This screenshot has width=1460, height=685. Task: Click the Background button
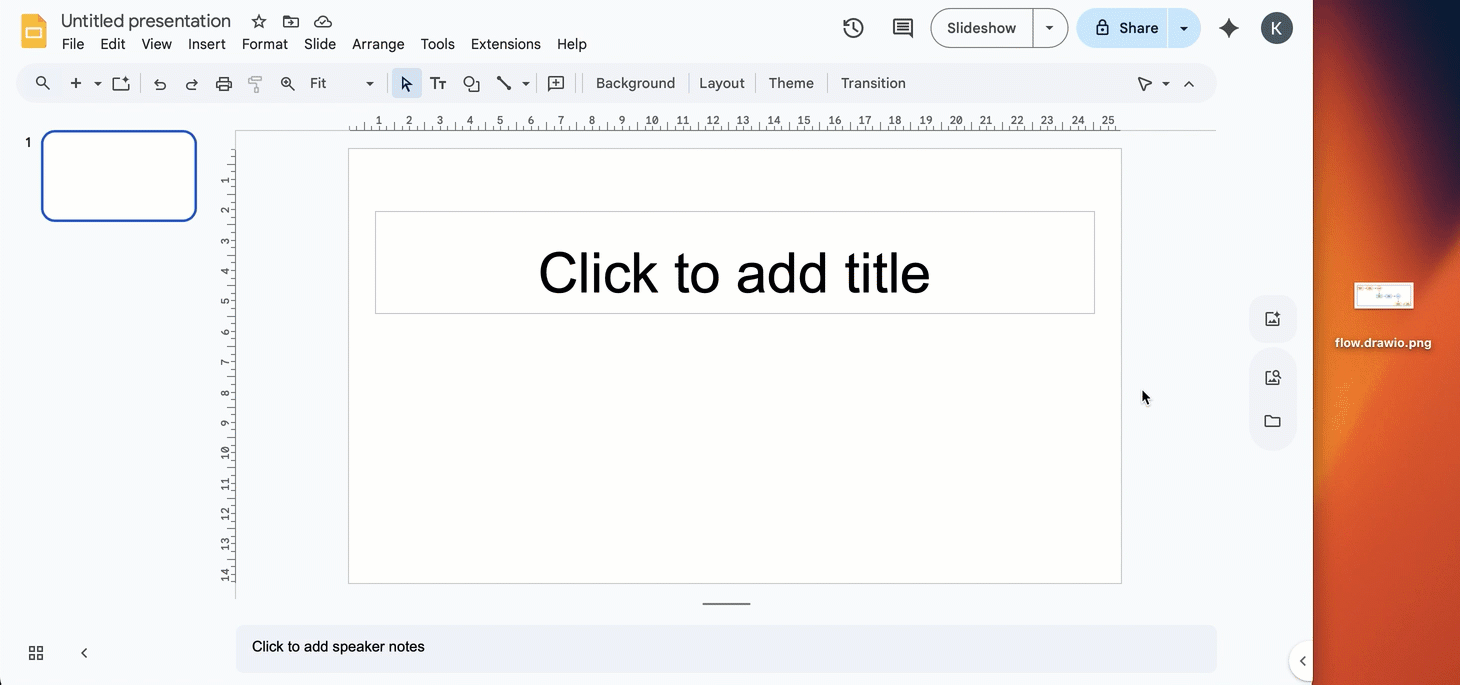(x=635, y=83)
